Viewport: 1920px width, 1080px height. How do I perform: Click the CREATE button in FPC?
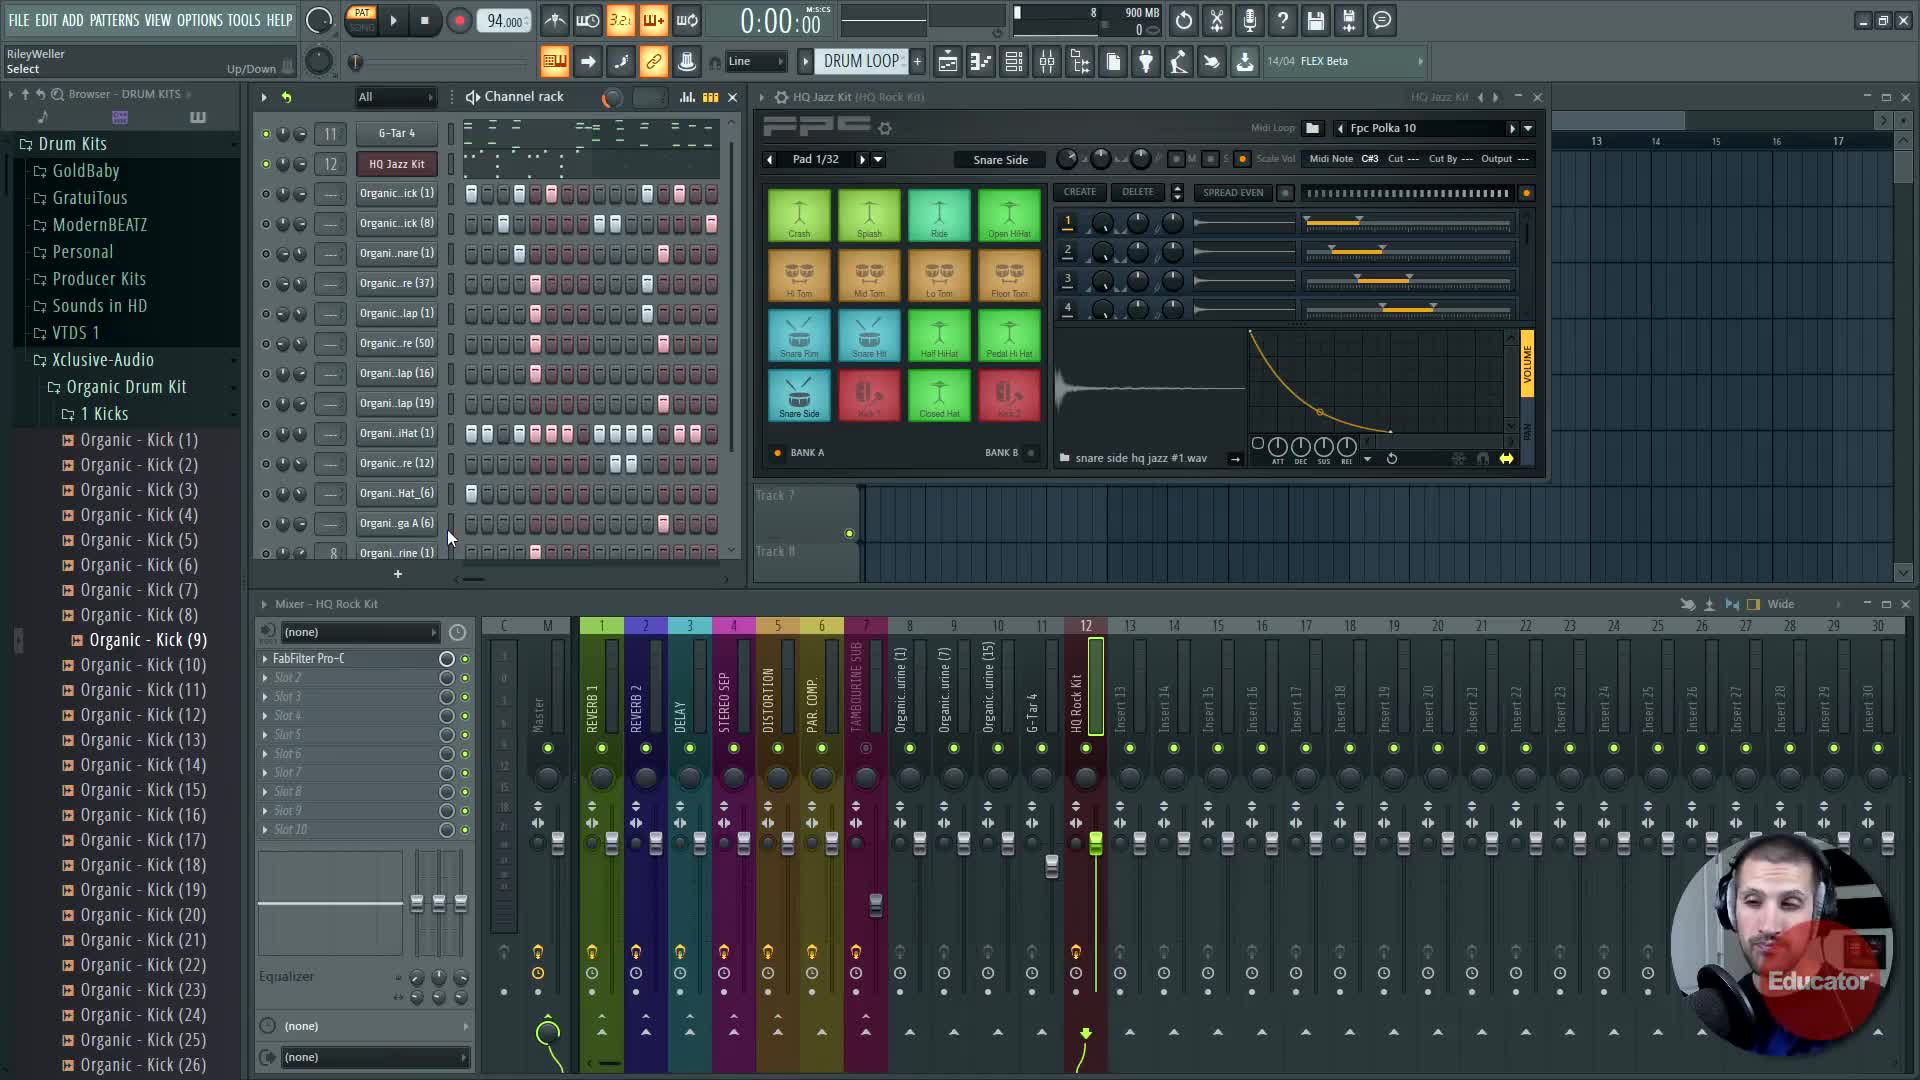click(1079, 192)
